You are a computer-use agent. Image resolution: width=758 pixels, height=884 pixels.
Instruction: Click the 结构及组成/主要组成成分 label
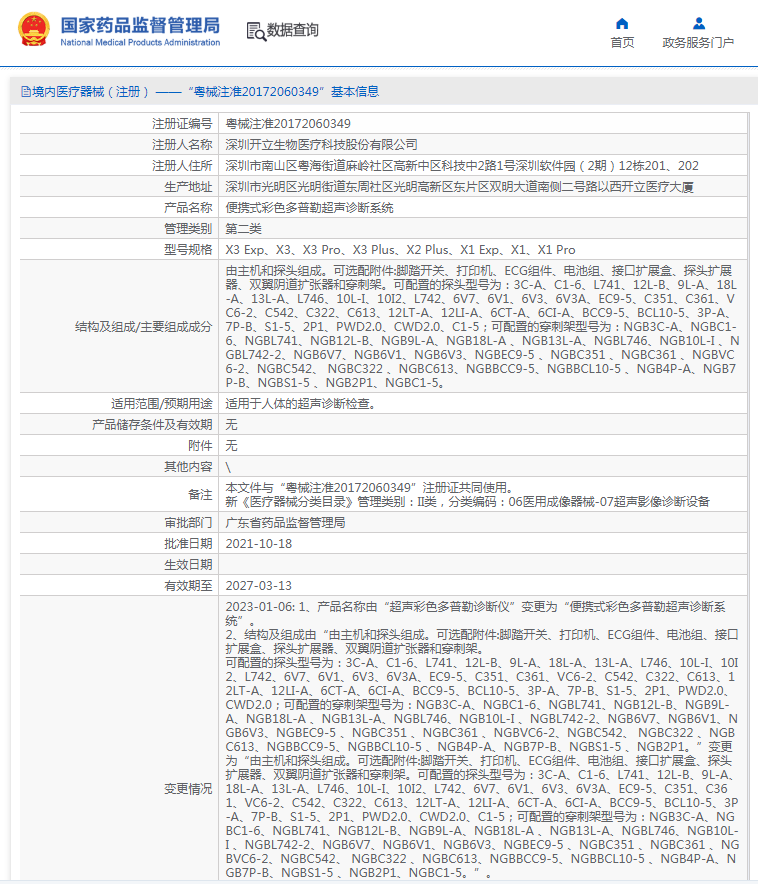click(x=144, y=326)
